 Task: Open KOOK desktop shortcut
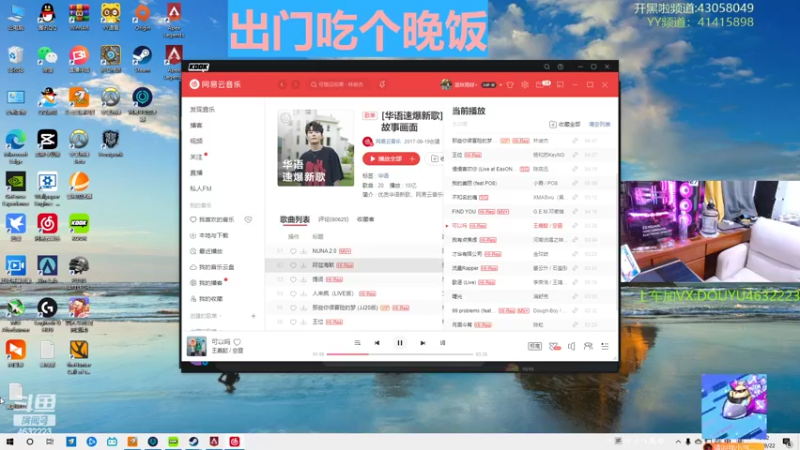pos(79,228)
